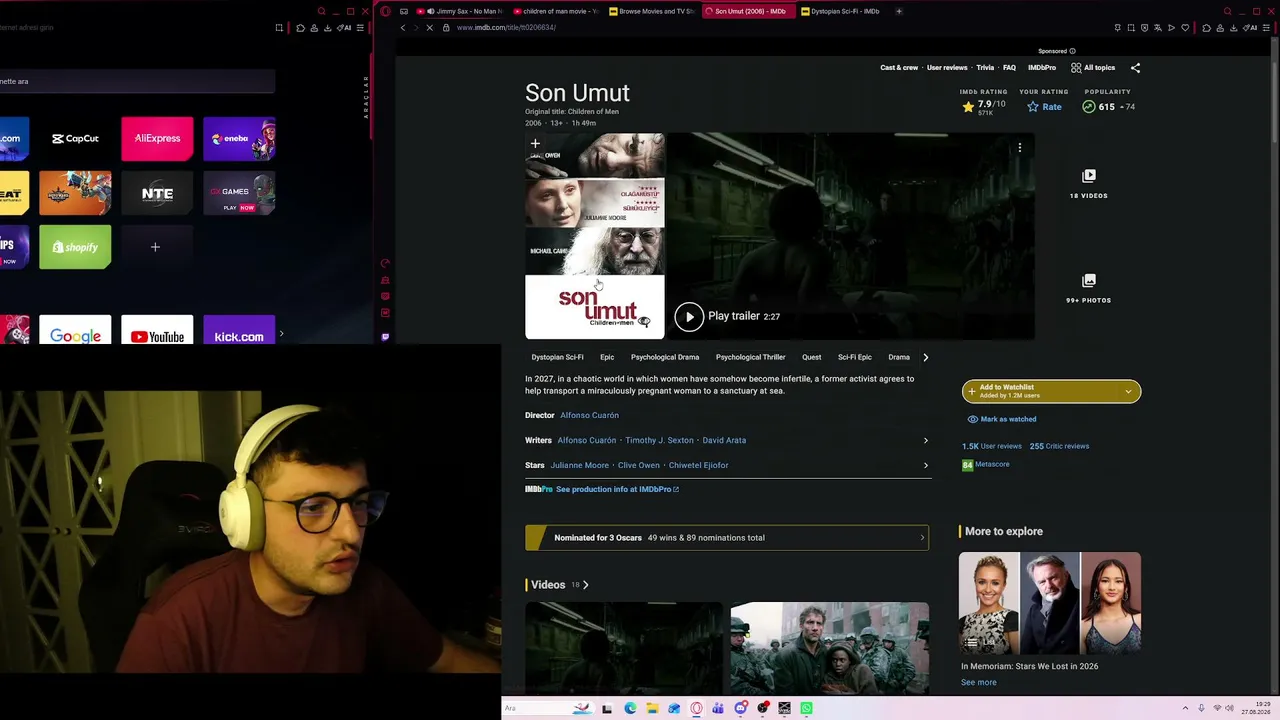Open the Metascore 84 link
Image resolution: width=1280 pixels, height=720 pixels.
[x=986, y=464]
